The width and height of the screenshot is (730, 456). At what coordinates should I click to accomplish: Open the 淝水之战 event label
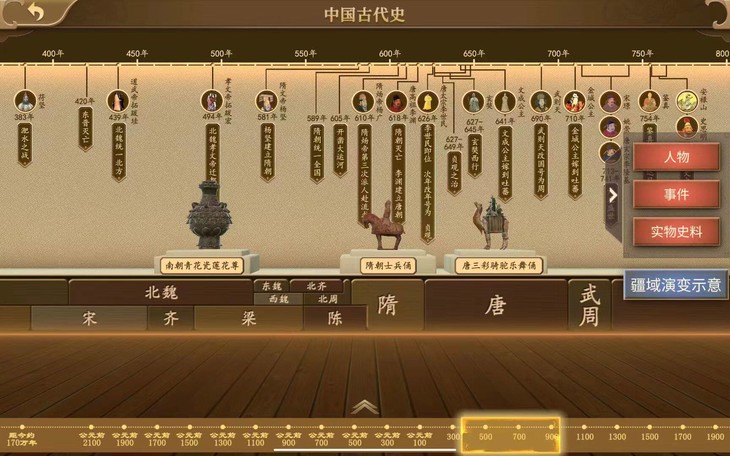tap(25, 144)
